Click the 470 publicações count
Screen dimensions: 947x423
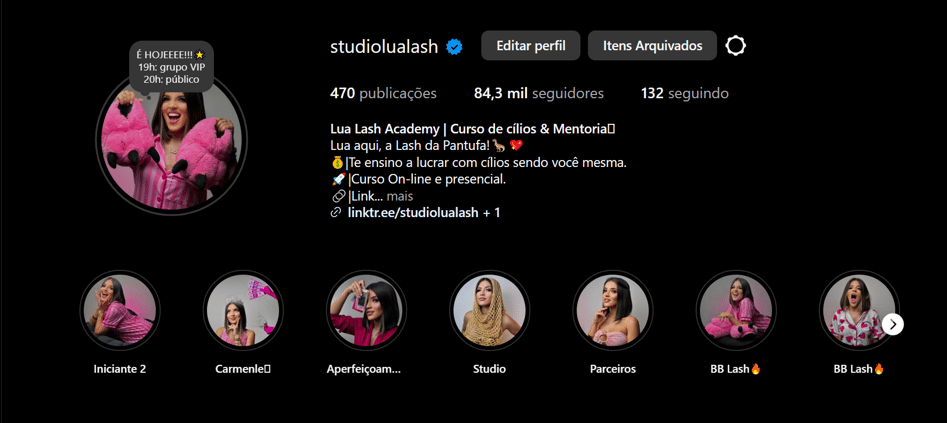pyautogui.click(x=384, y=94)
